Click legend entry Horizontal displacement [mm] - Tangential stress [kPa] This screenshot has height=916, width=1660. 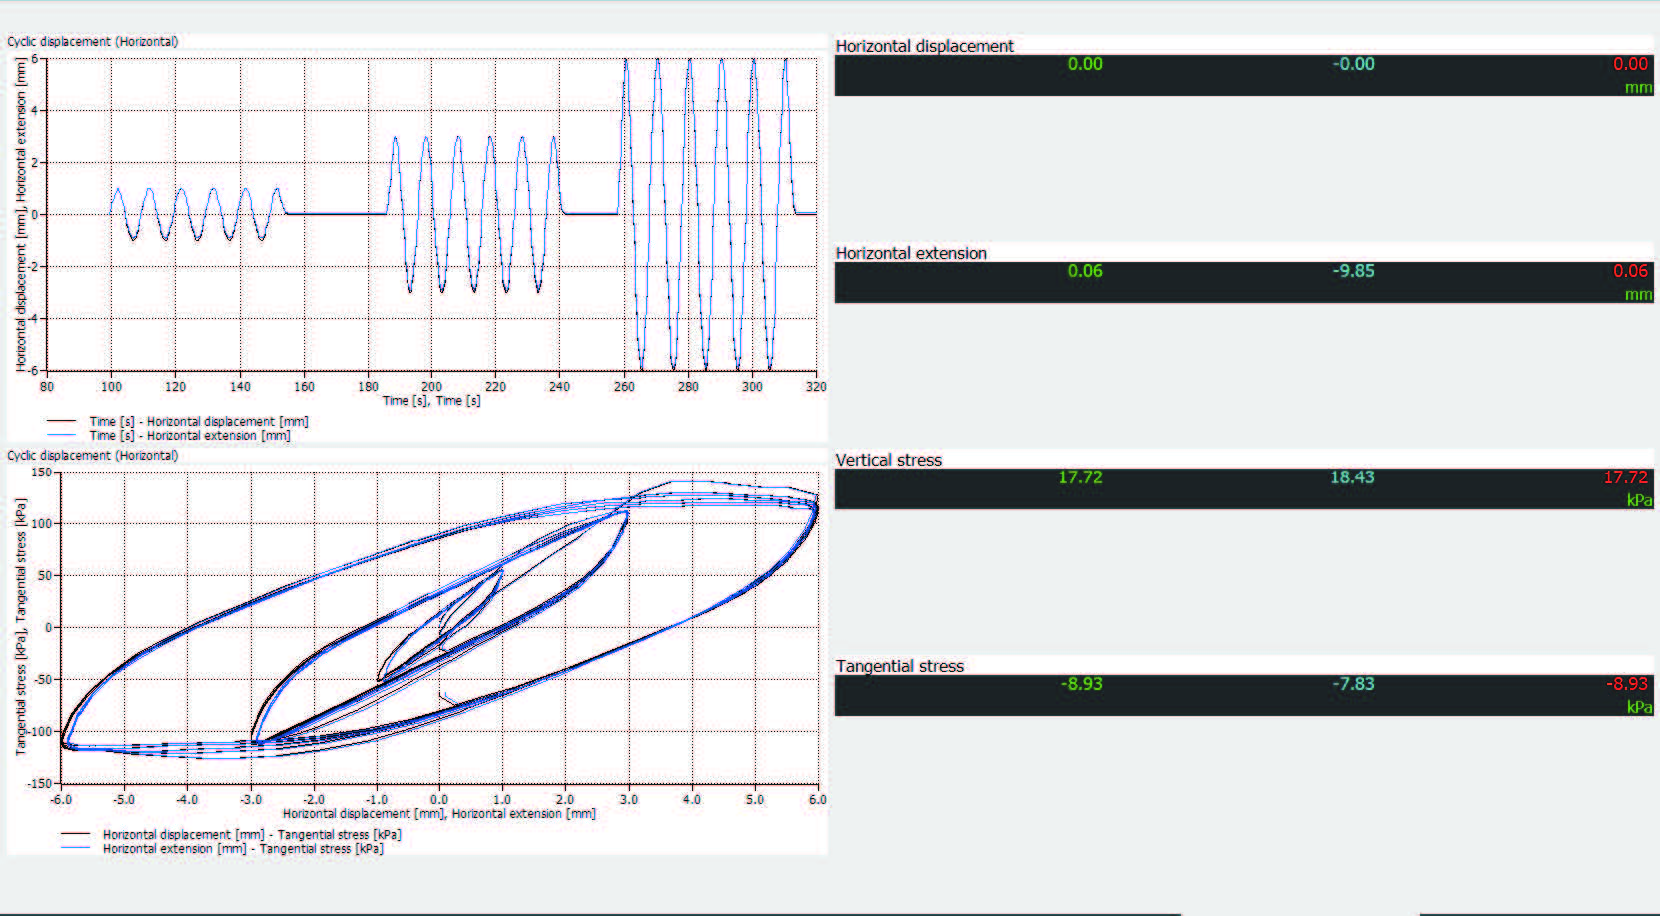[x=252, y=835]
